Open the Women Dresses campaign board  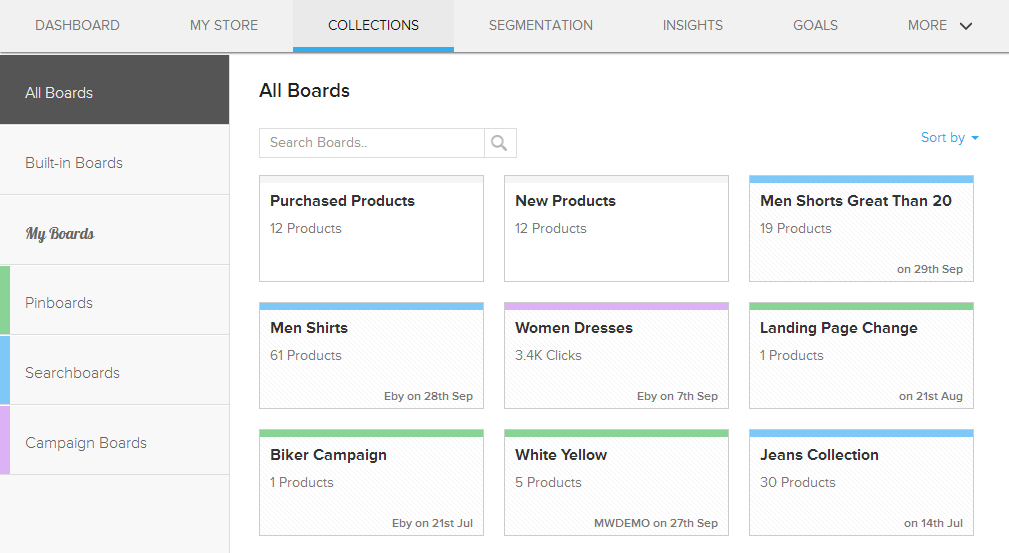coord(616,356)
